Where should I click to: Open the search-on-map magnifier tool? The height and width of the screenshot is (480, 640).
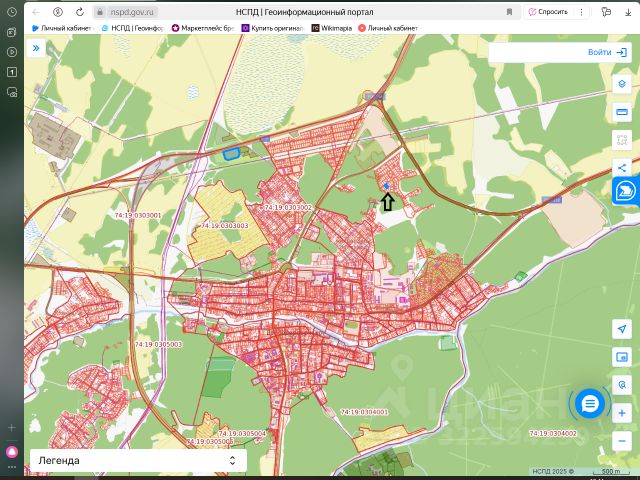click(622, 385)
